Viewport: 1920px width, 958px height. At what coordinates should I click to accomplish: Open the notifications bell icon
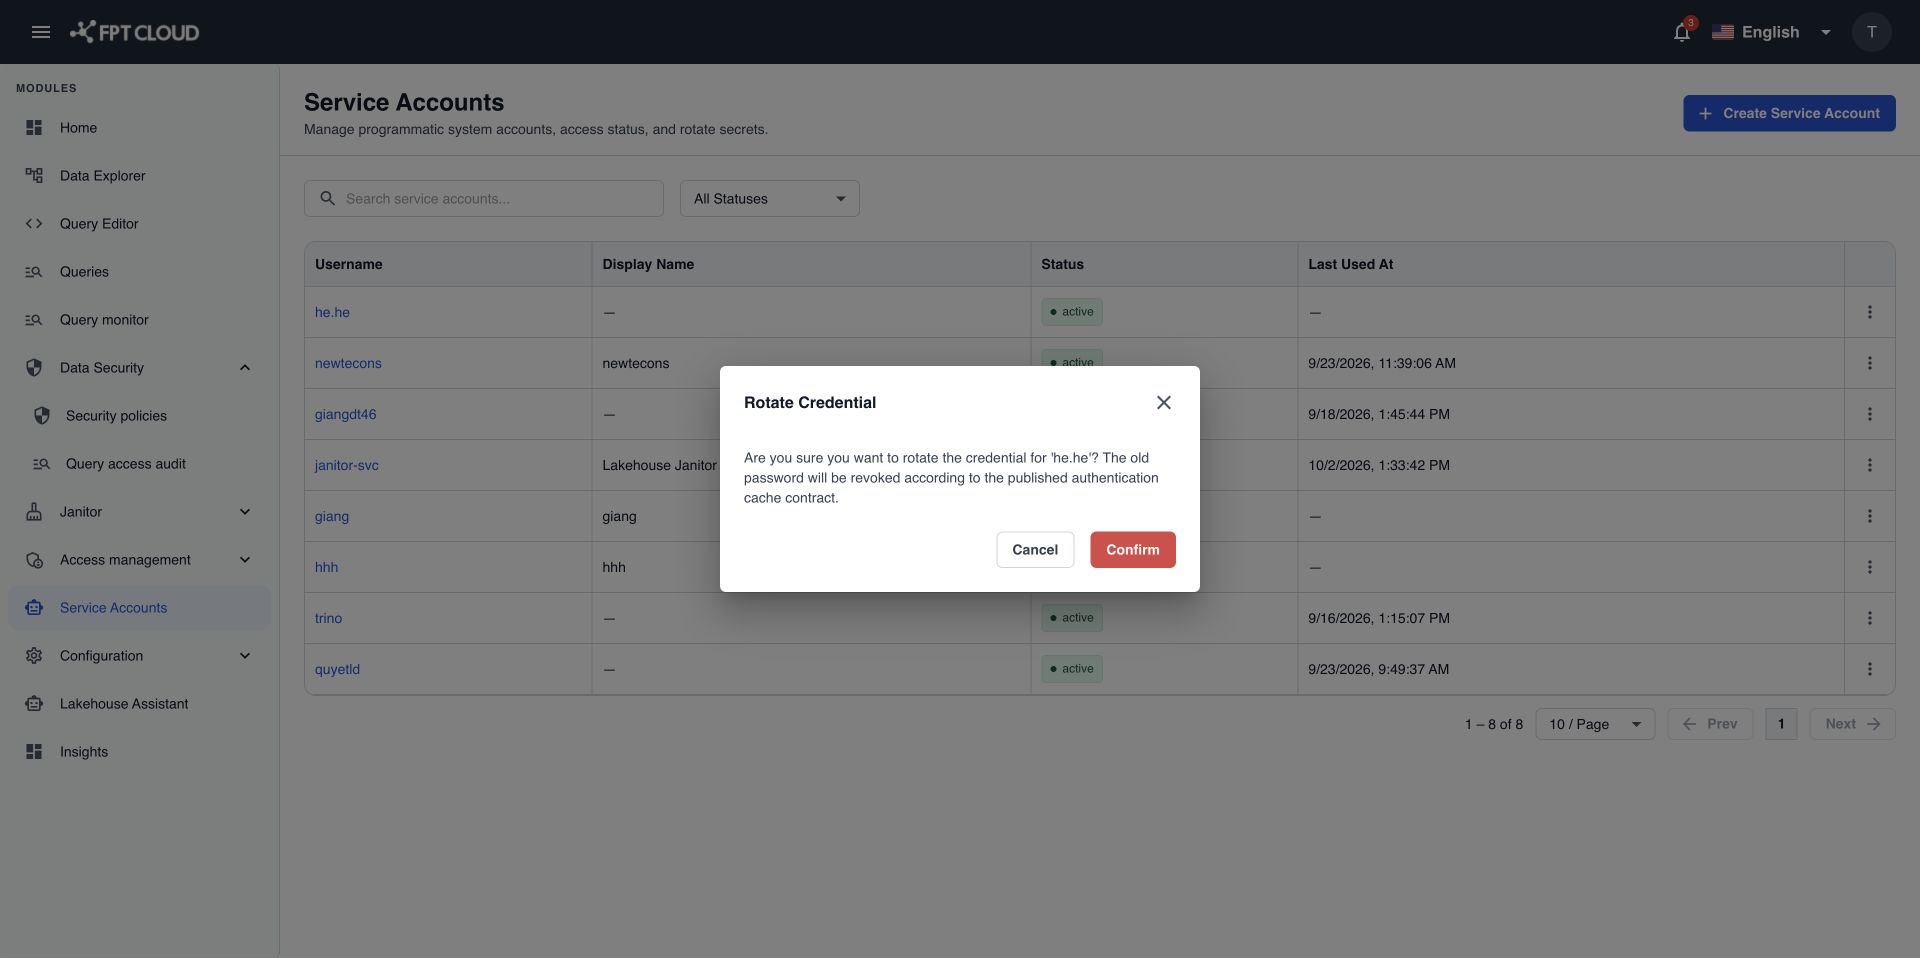1682,32
